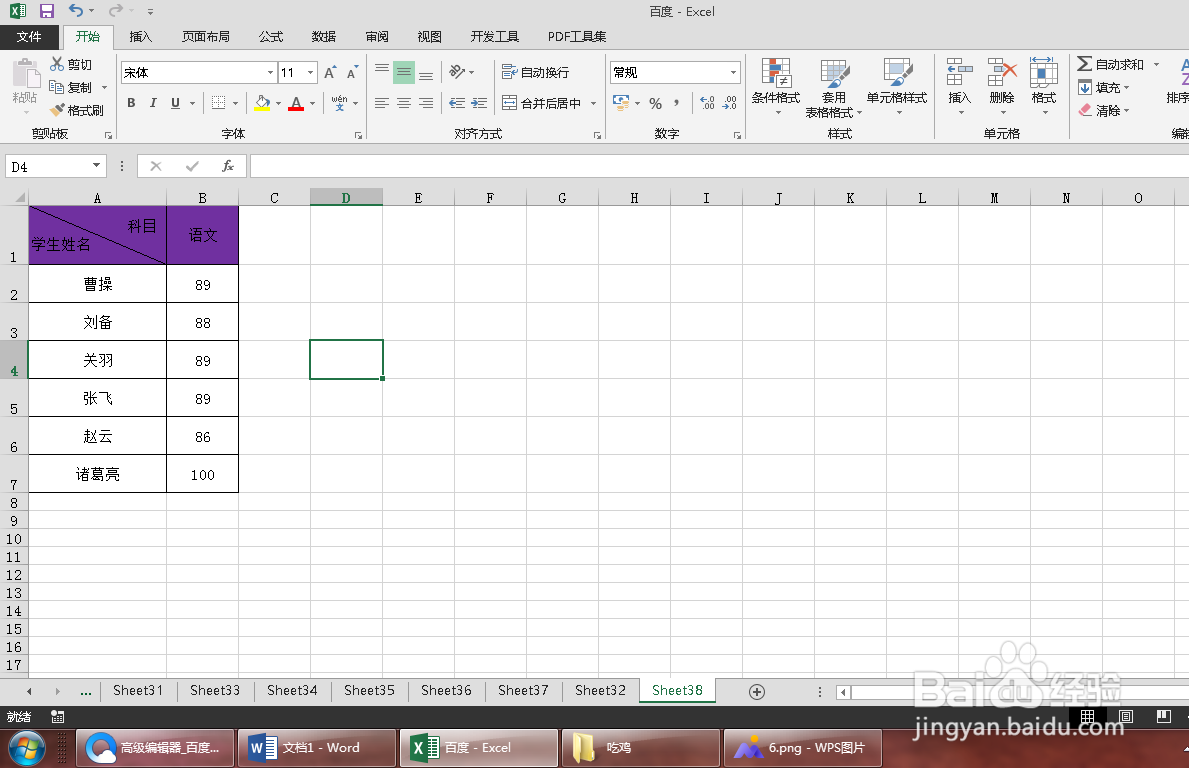Select the Format Painter (格式刷)
This screenshot has height=768, width=1189.
coord(76,110)
